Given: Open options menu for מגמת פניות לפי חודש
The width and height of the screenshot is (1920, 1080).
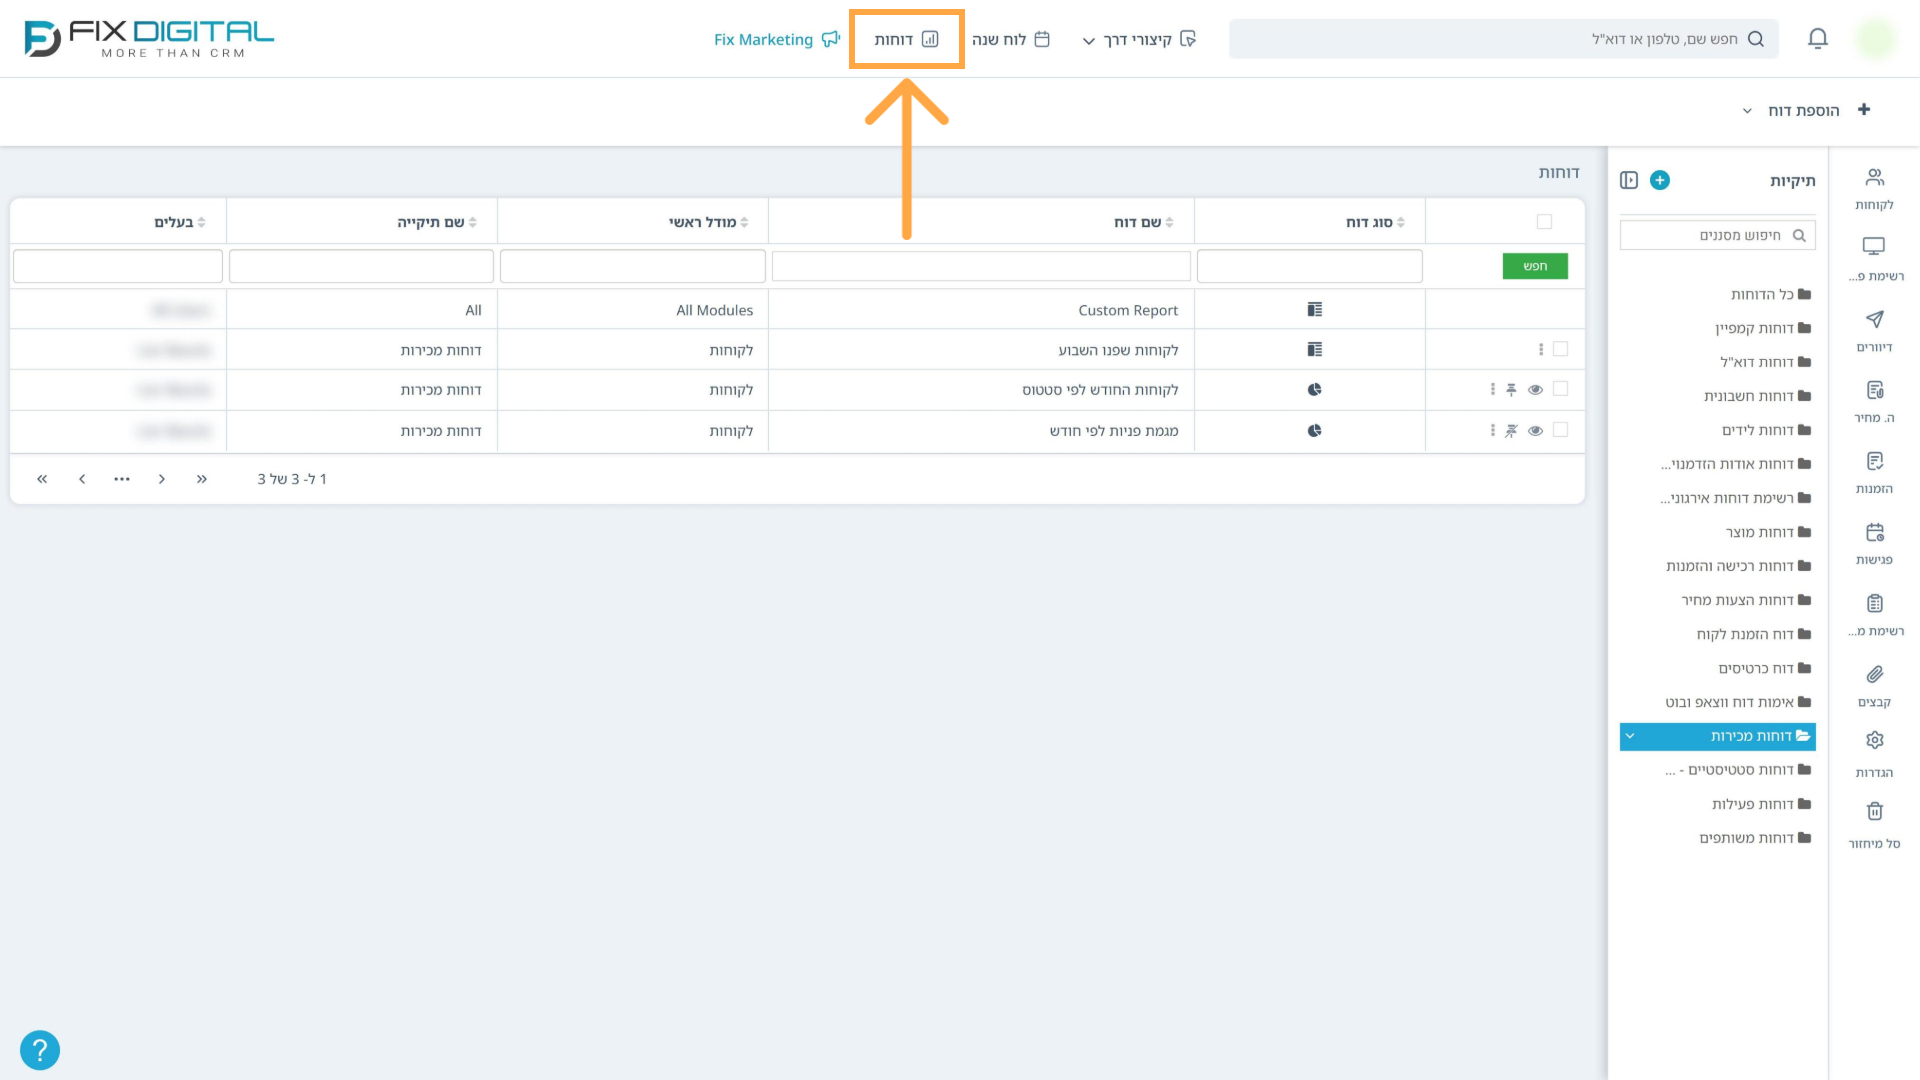Looking at the screenshot, I should (x=1493, y=430).
